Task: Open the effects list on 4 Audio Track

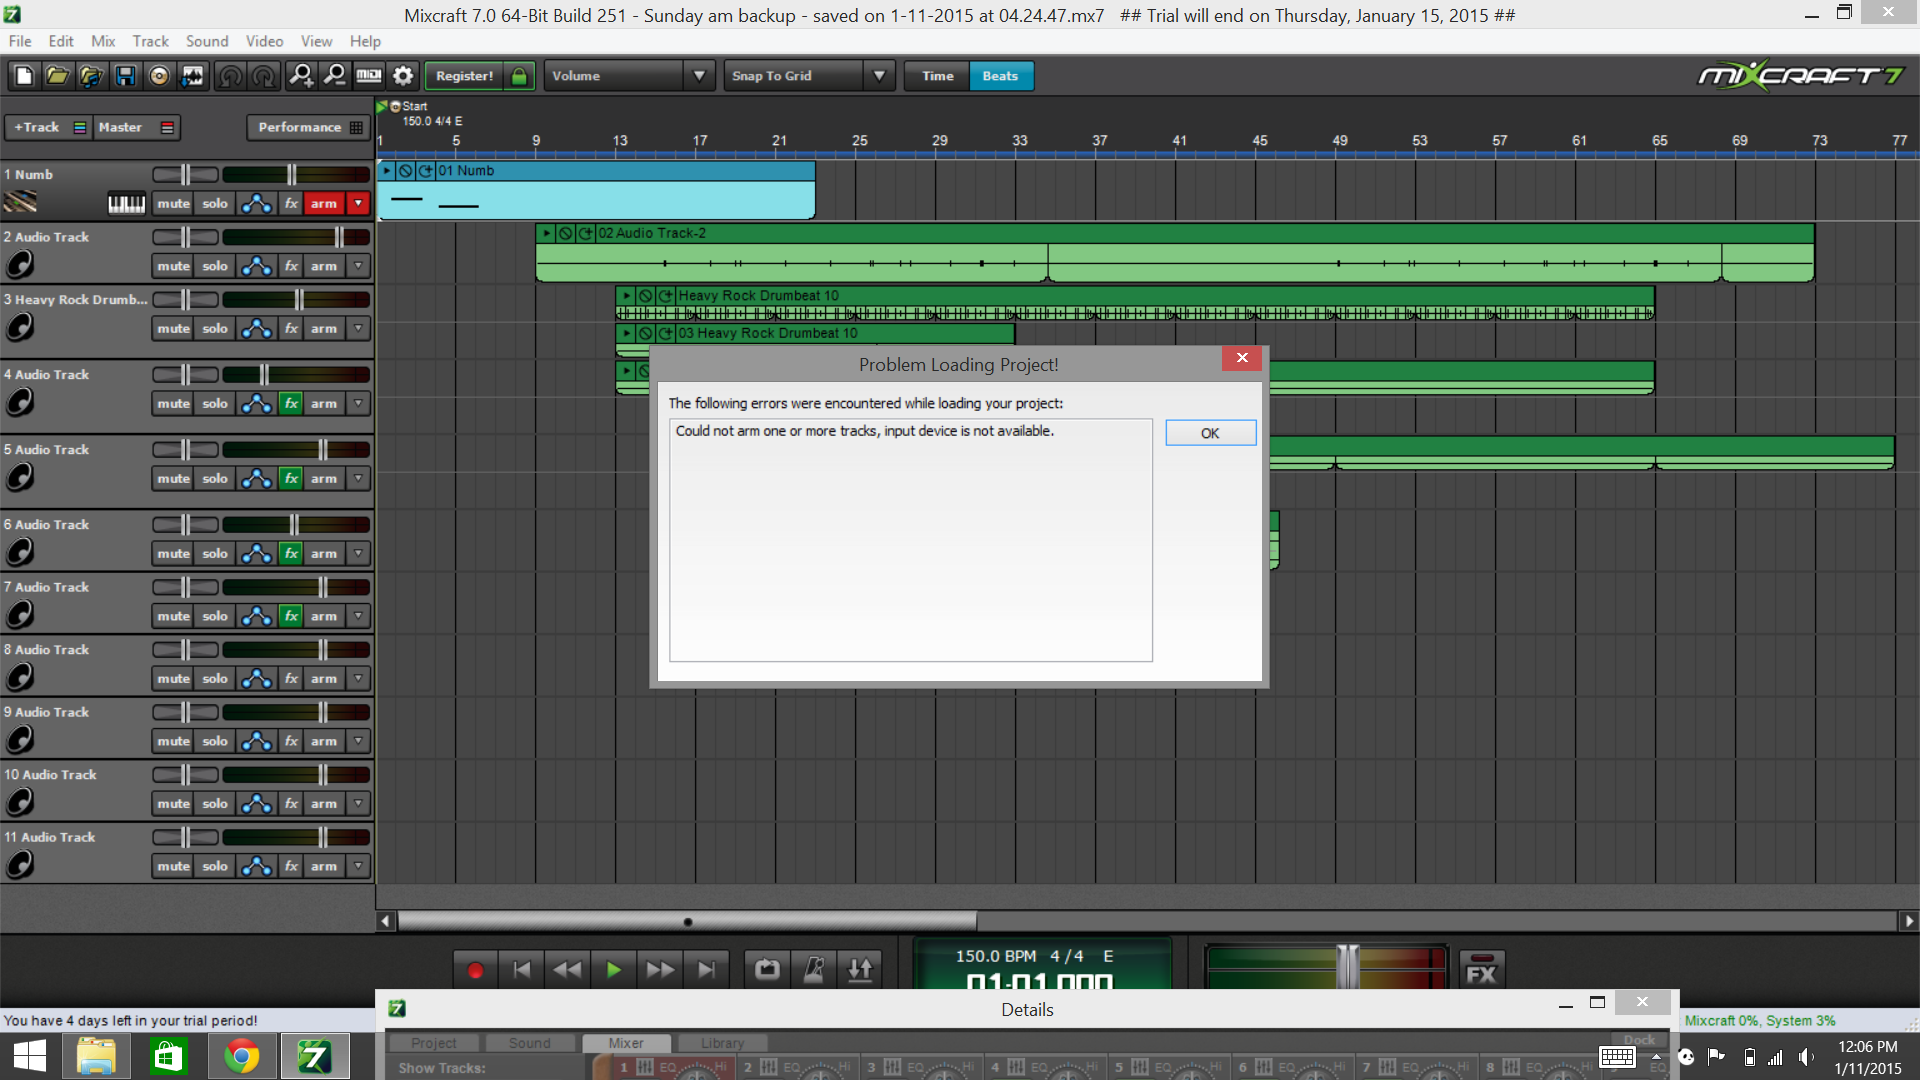Action: 291,404
